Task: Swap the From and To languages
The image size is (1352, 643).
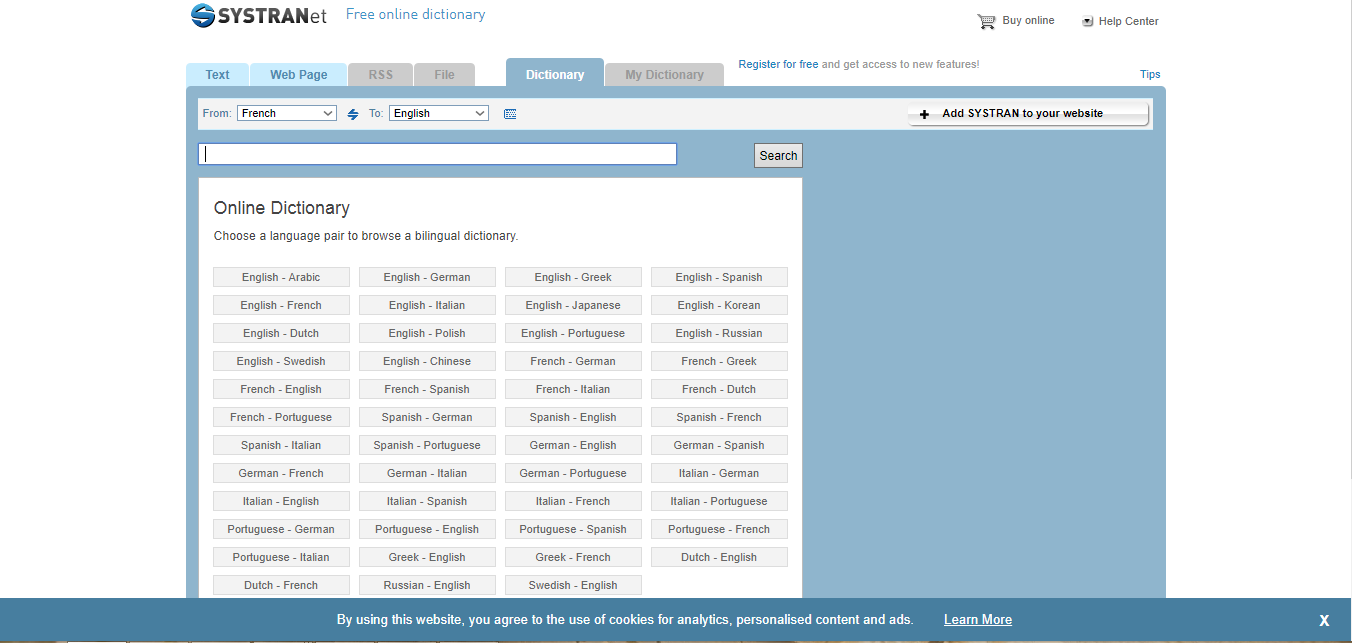Action: click(353, 114)
